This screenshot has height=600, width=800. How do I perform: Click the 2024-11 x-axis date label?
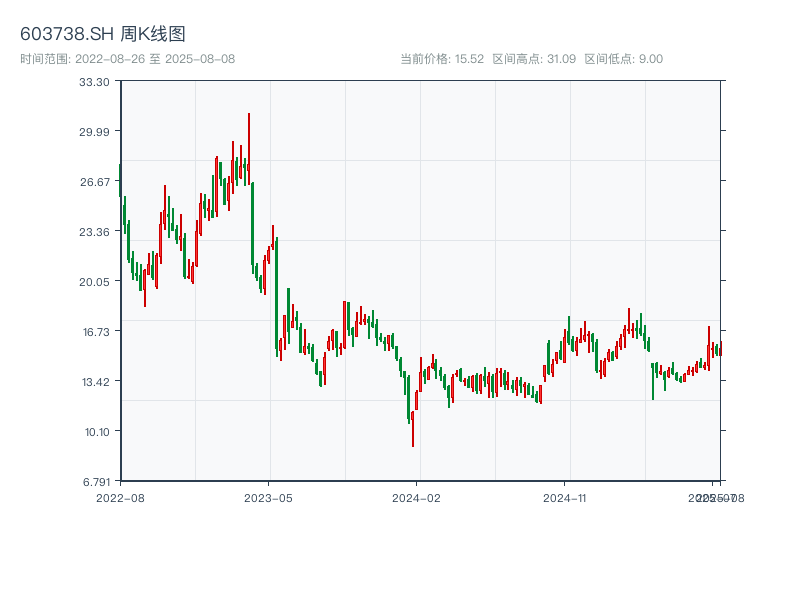(566, 497)
